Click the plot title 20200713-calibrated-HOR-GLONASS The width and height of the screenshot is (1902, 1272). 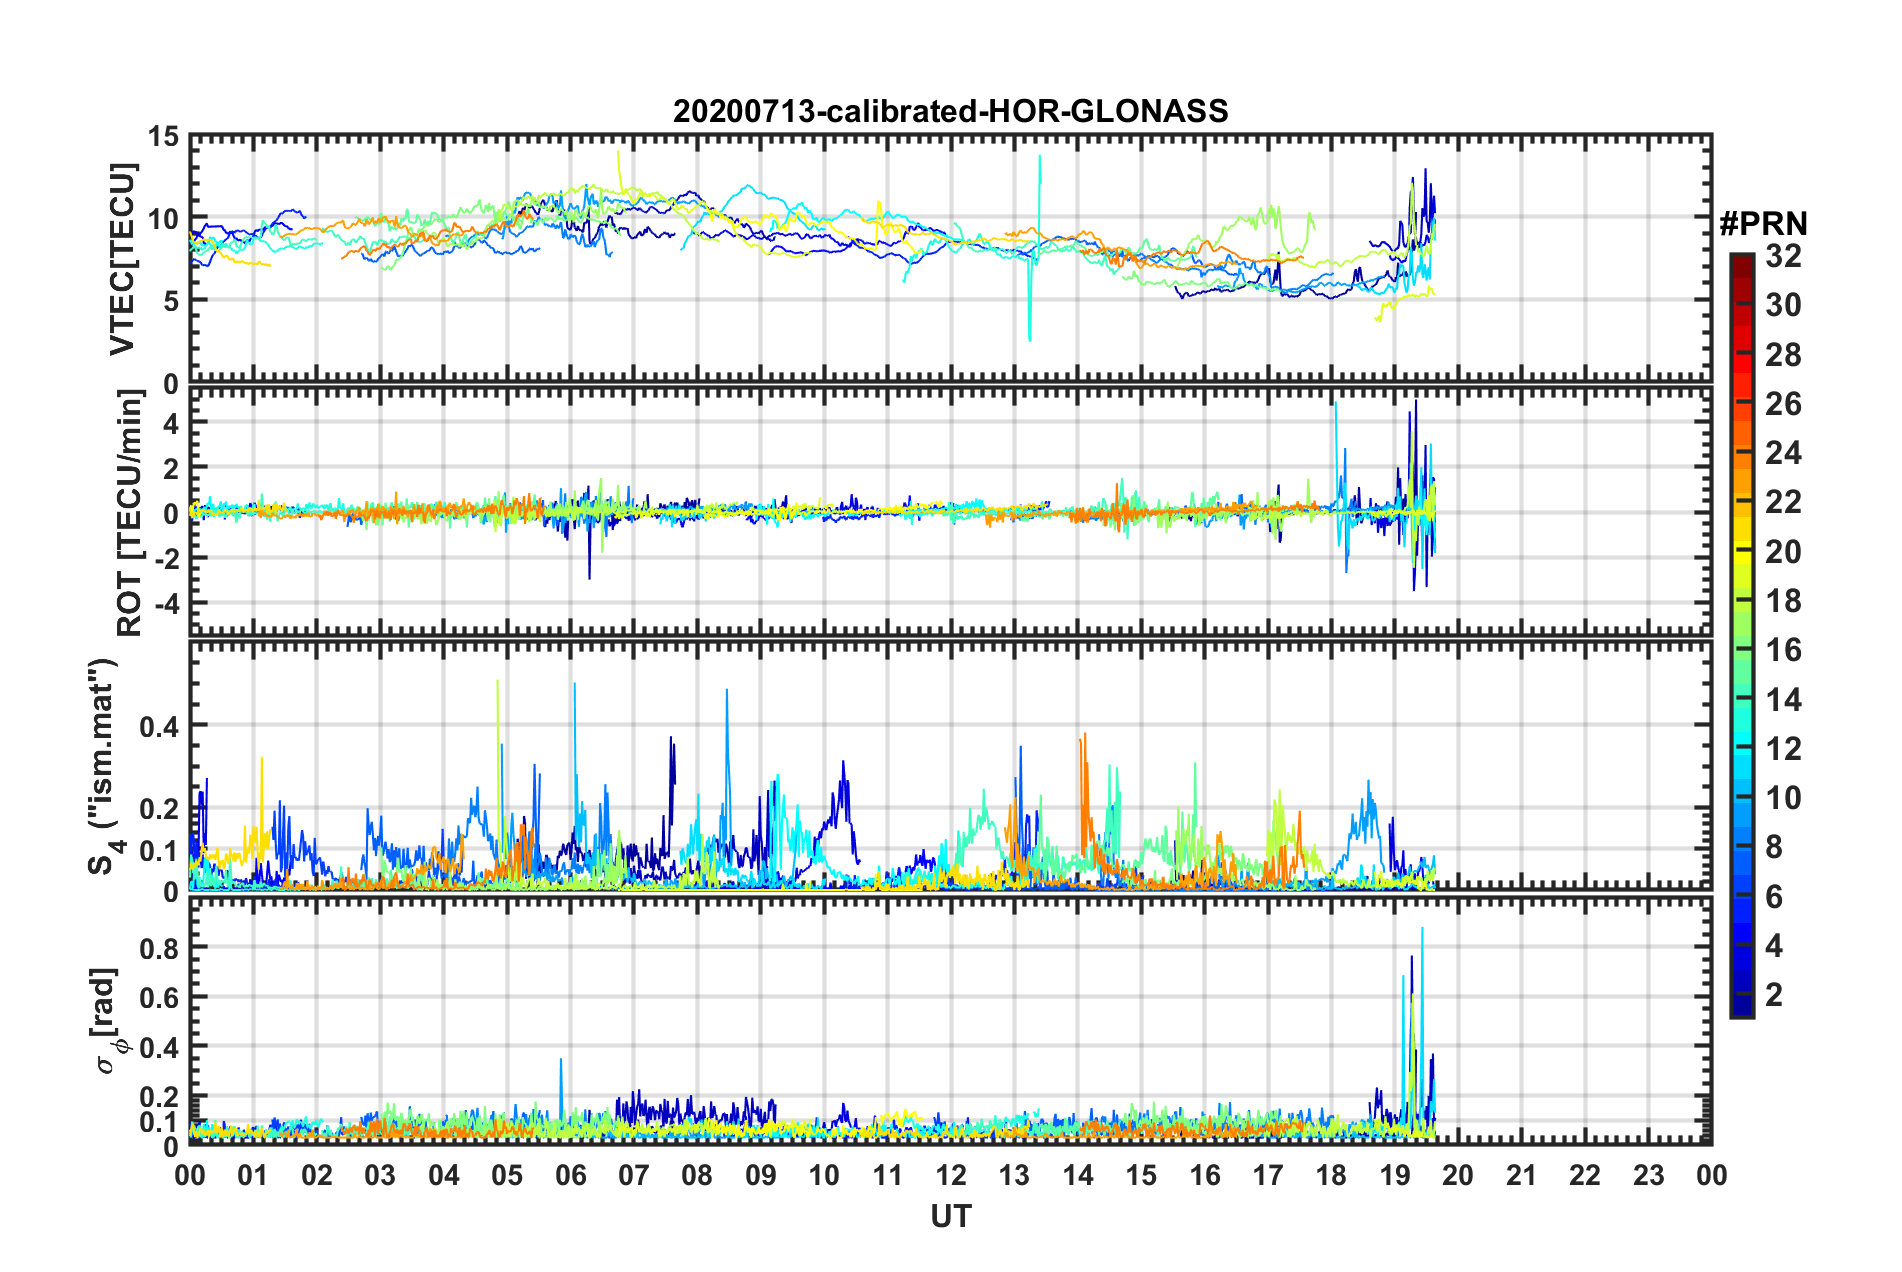click(x=950, y=111)
